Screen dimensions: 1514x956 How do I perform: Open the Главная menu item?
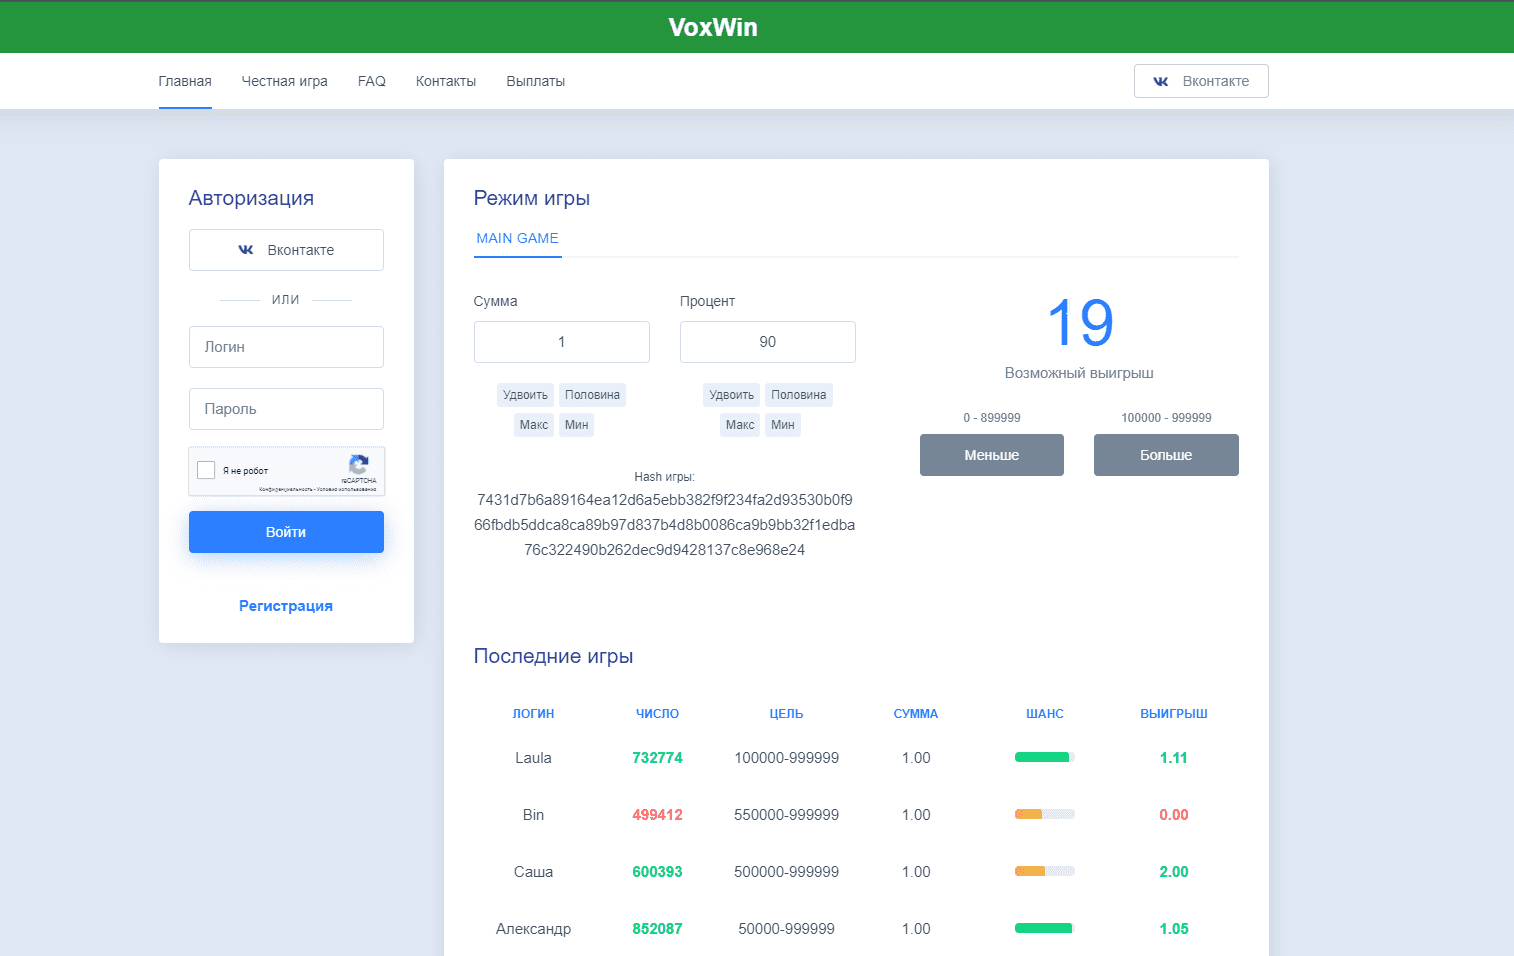(185, 81)
